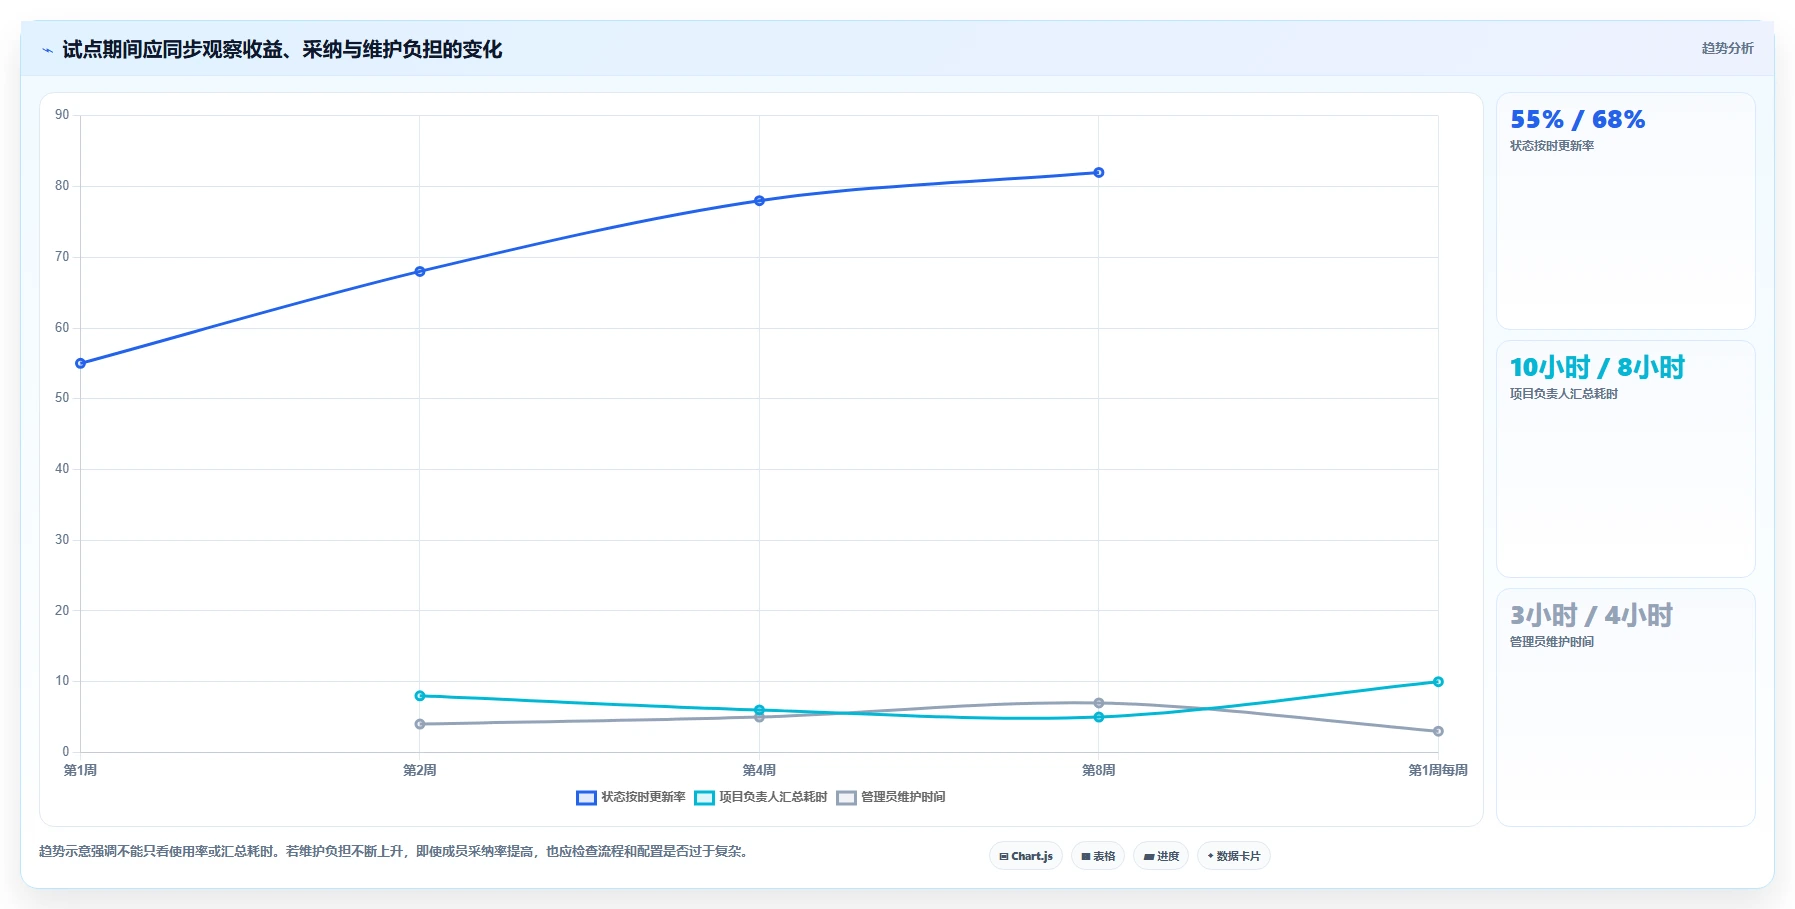Toggle the 项目负责人汇总耗时 legend series
The height and width of the screenshot is (909, 1795).
tap(761, 797)
